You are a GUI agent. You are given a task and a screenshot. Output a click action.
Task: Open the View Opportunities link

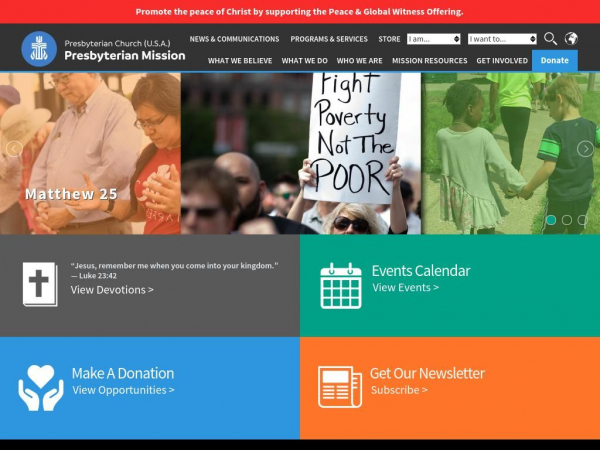[x=123, y=390]
